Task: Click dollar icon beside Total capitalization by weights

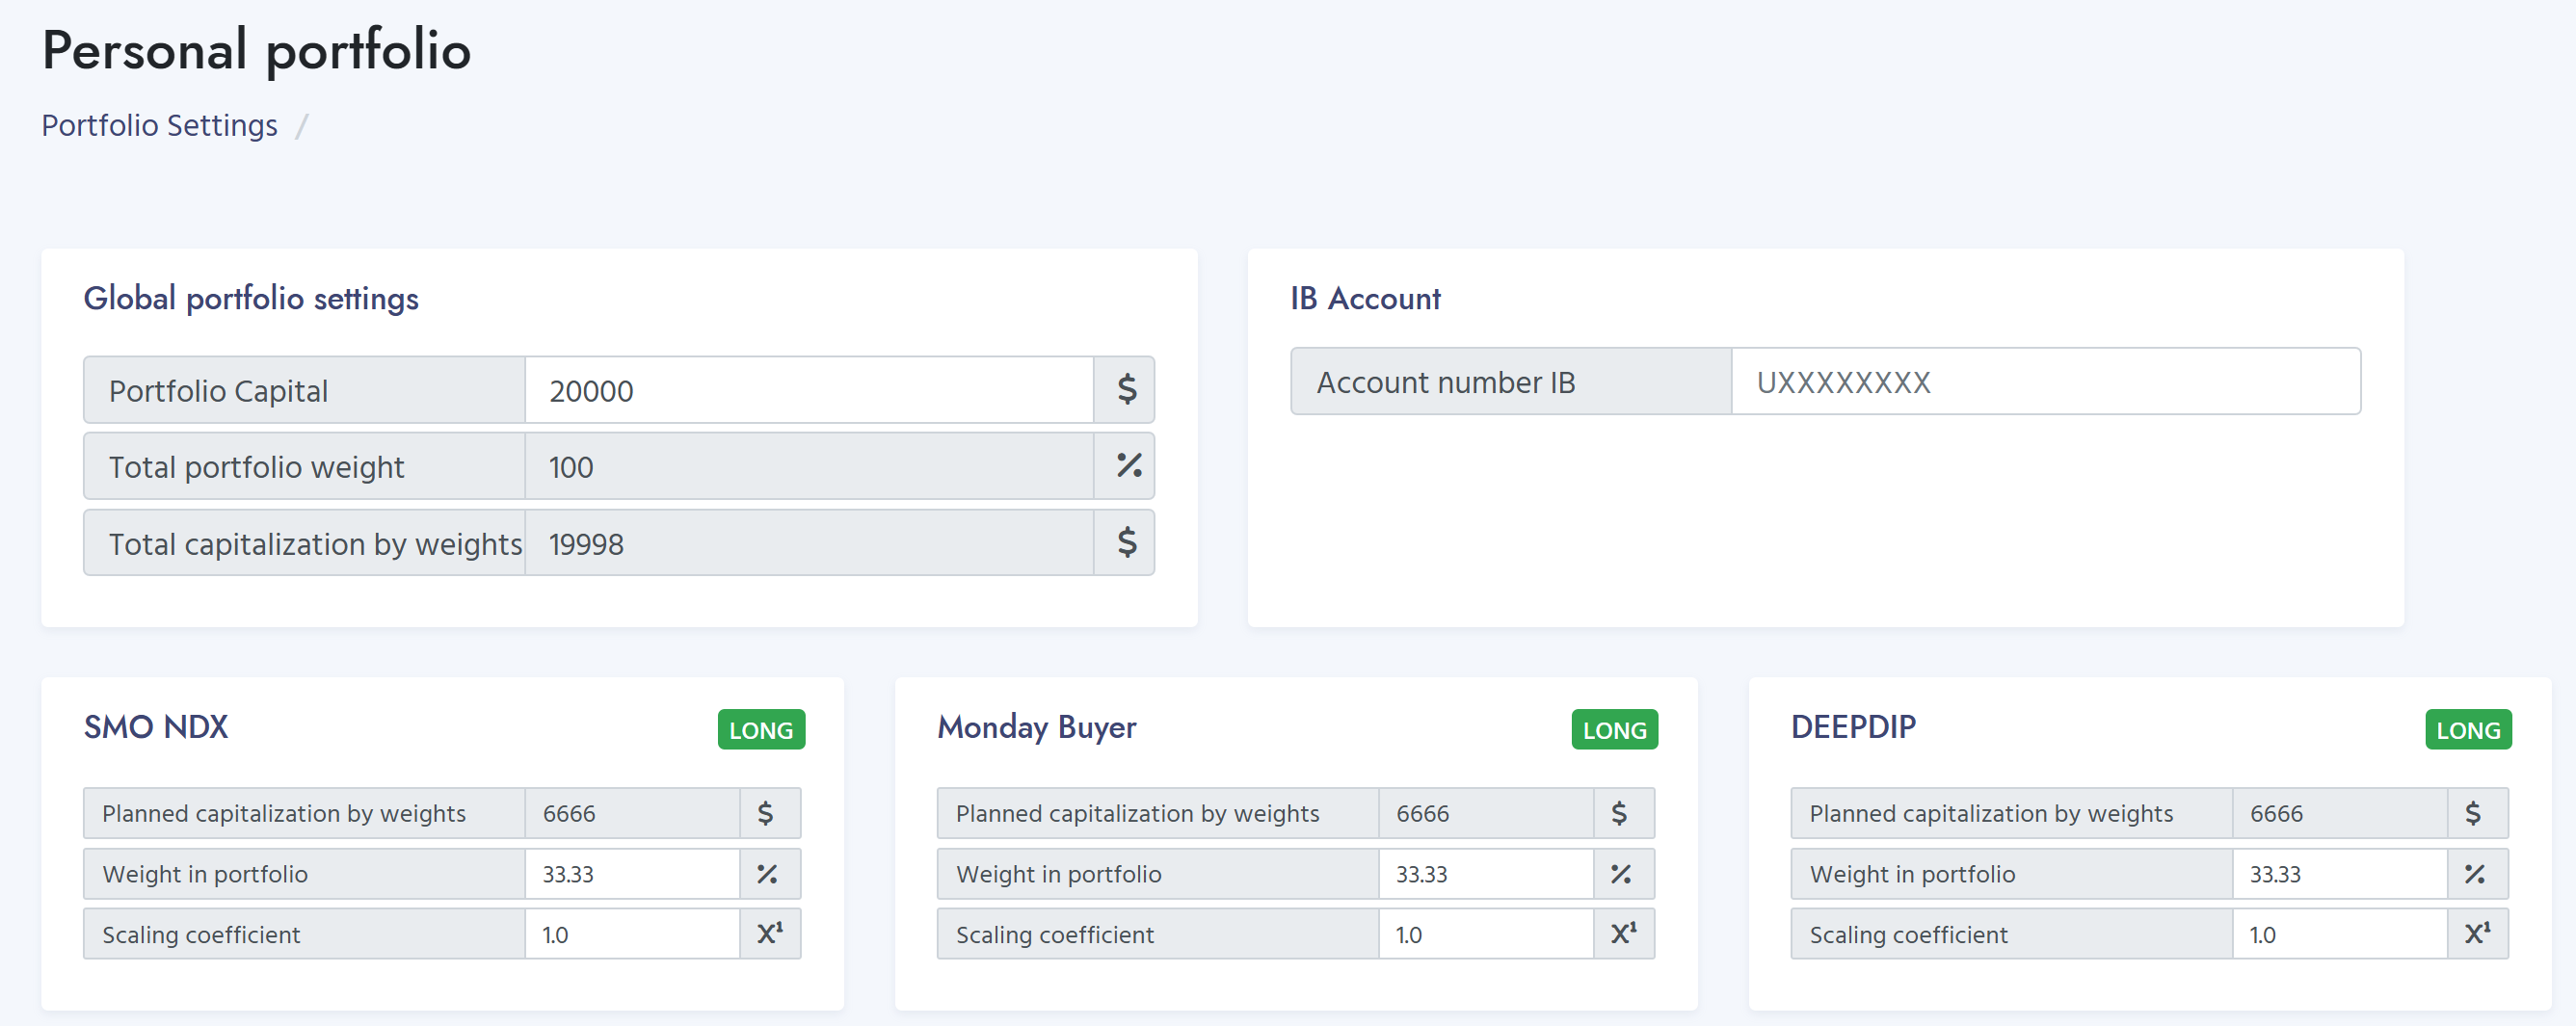Action: [1126, 543]
